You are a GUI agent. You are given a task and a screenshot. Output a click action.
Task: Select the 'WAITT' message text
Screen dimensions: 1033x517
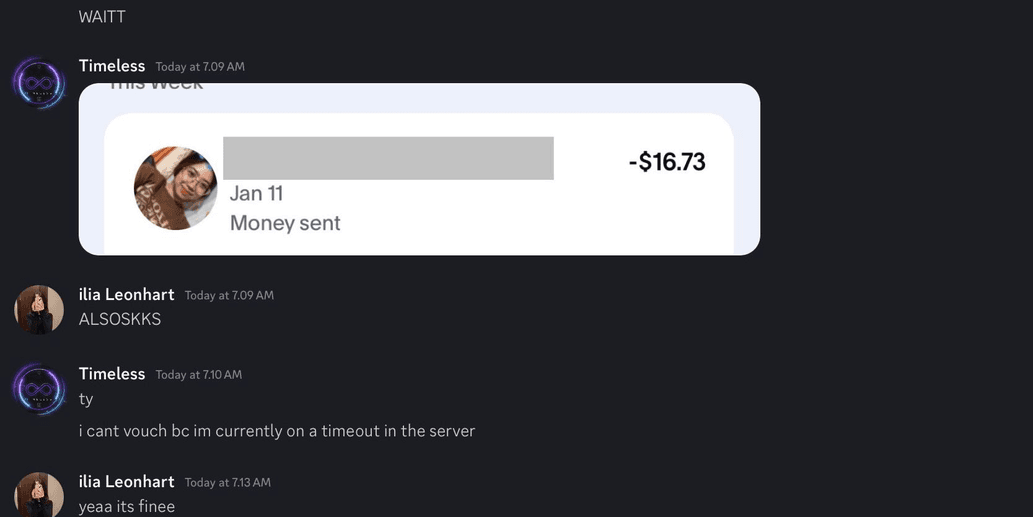pos(102,16)
